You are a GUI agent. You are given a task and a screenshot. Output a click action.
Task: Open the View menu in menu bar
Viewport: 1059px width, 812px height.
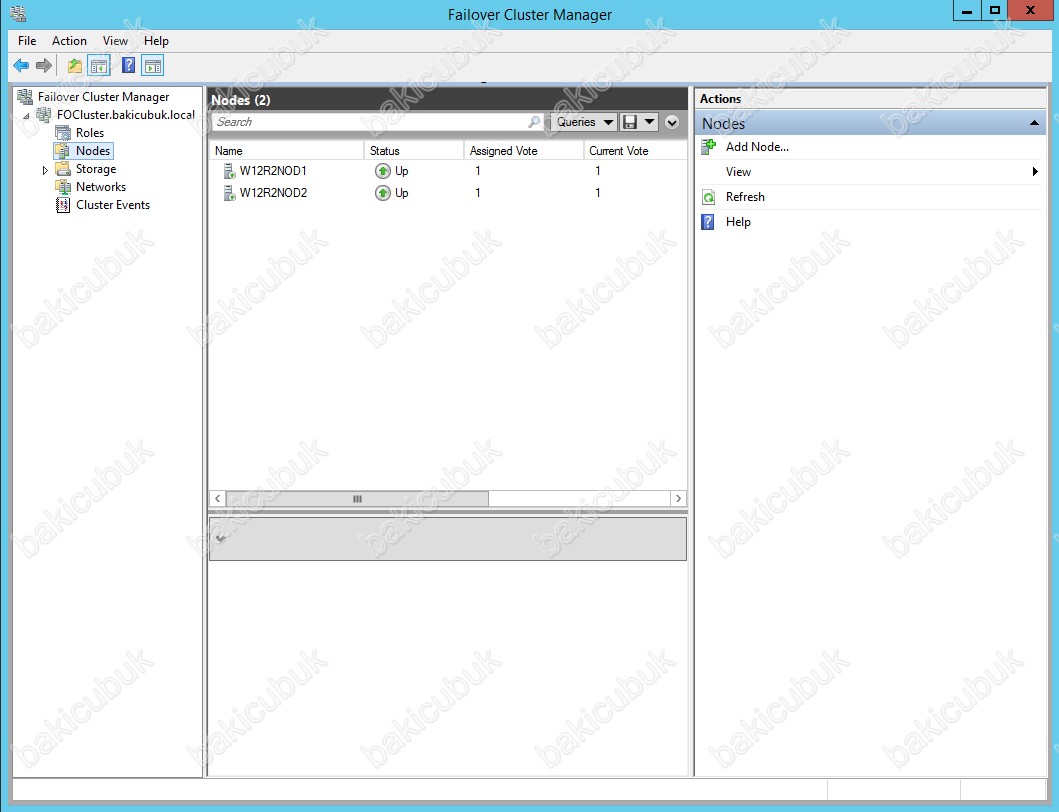[115, 41]
